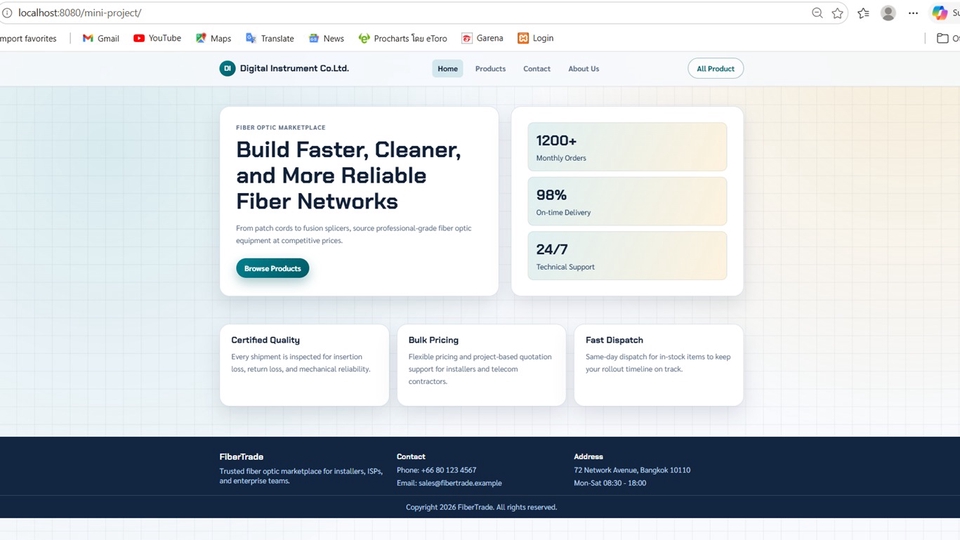Open the Garena bookmark
The height and width of the screenshot is (540, 960).
482,38
